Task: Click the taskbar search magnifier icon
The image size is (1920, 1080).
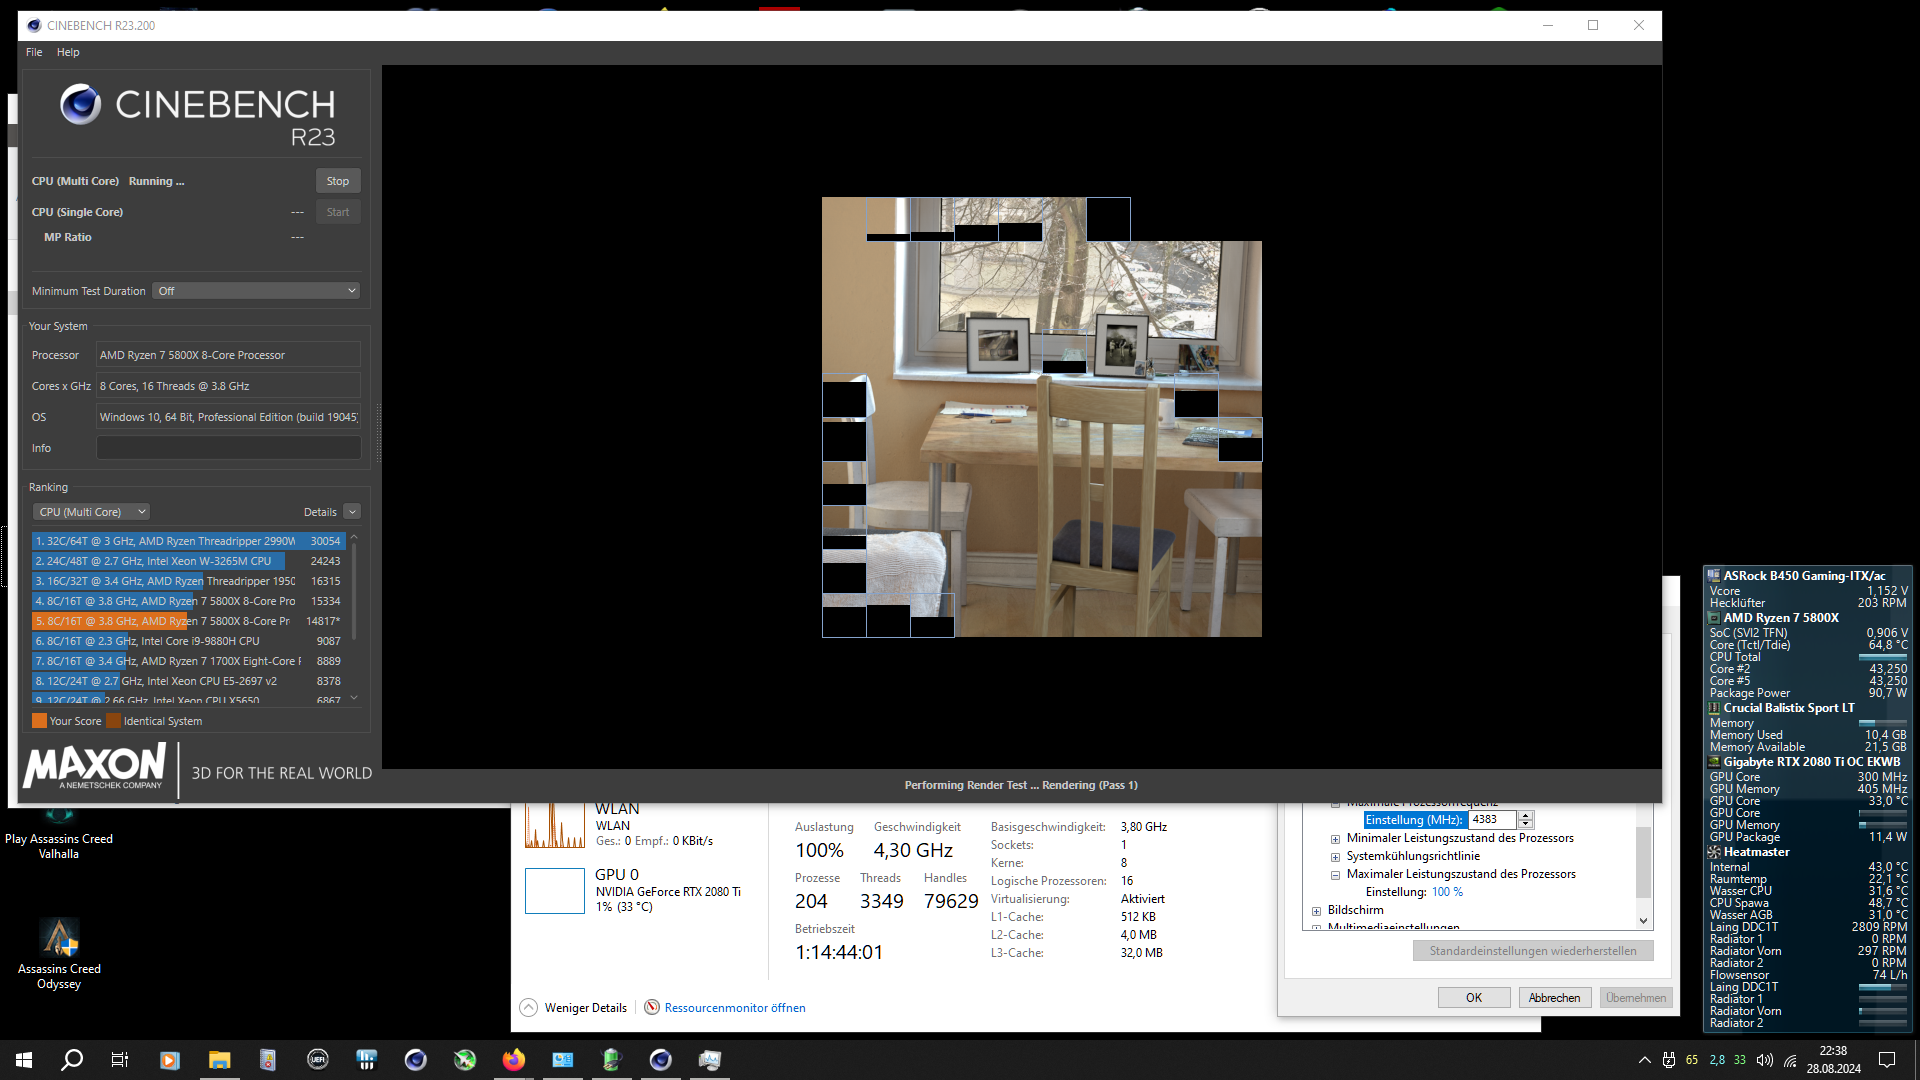Action: [72, 1060]
